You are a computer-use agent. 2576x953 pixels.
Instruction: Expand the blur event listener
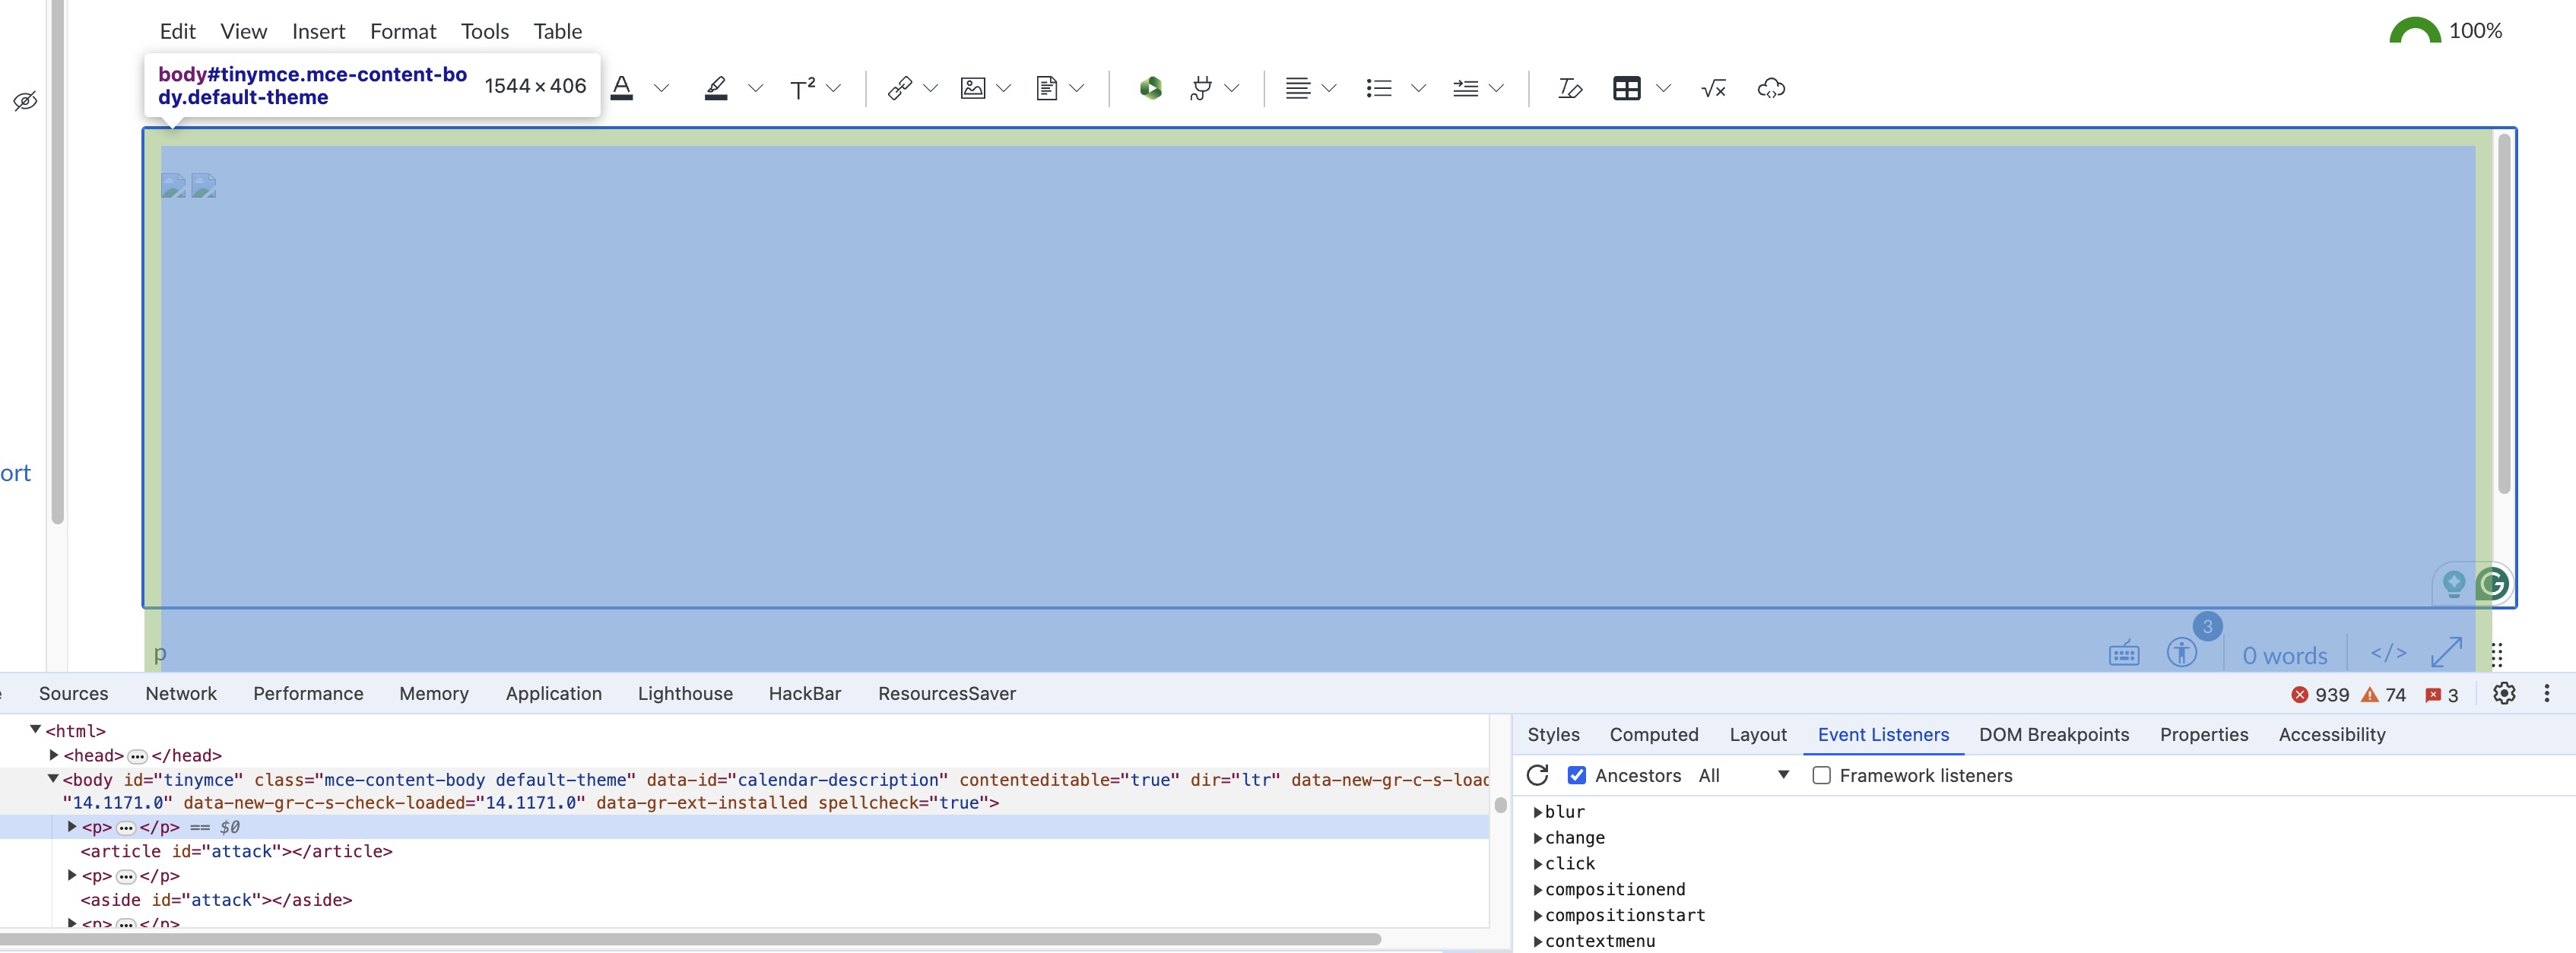[x=1538, y=812]
